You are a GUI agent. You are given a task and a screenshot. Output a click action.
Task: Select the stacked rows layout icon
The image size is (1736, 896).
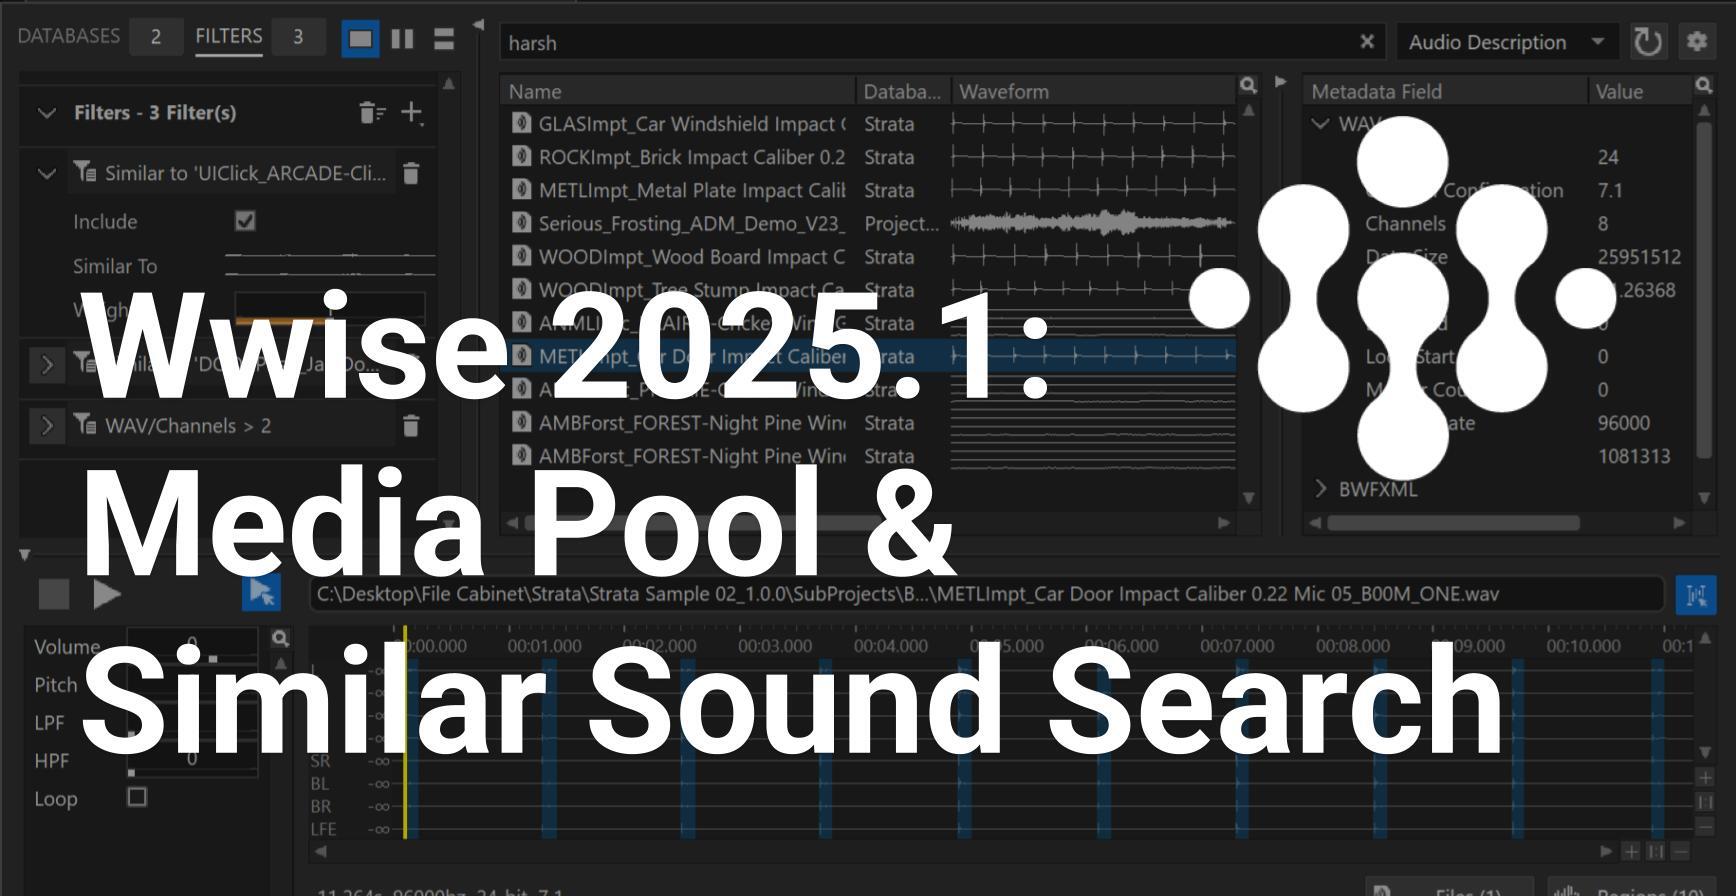(x=444, y=39)
